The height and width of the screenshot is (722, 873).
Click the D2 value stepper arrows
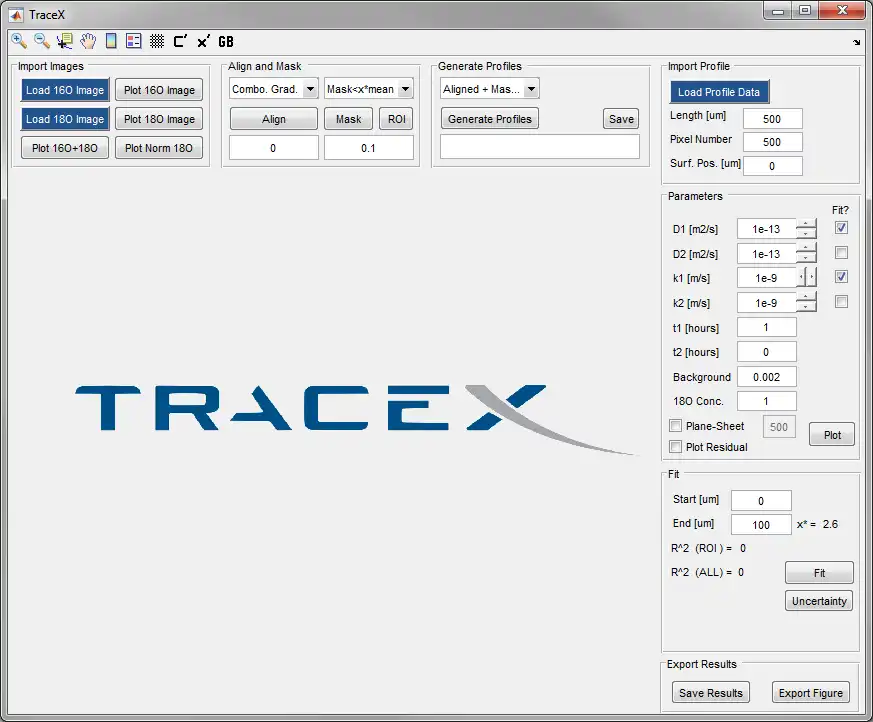(806, 253)
